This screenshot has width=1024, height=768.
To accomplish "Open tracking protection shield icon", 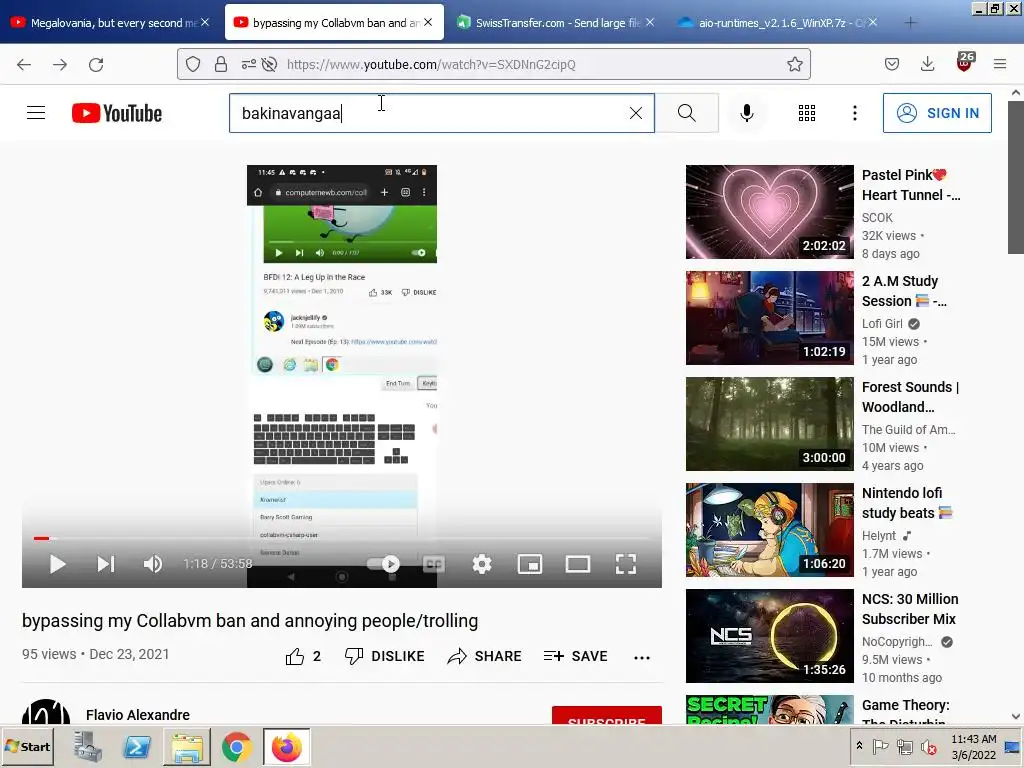I will tap(193, 64).
